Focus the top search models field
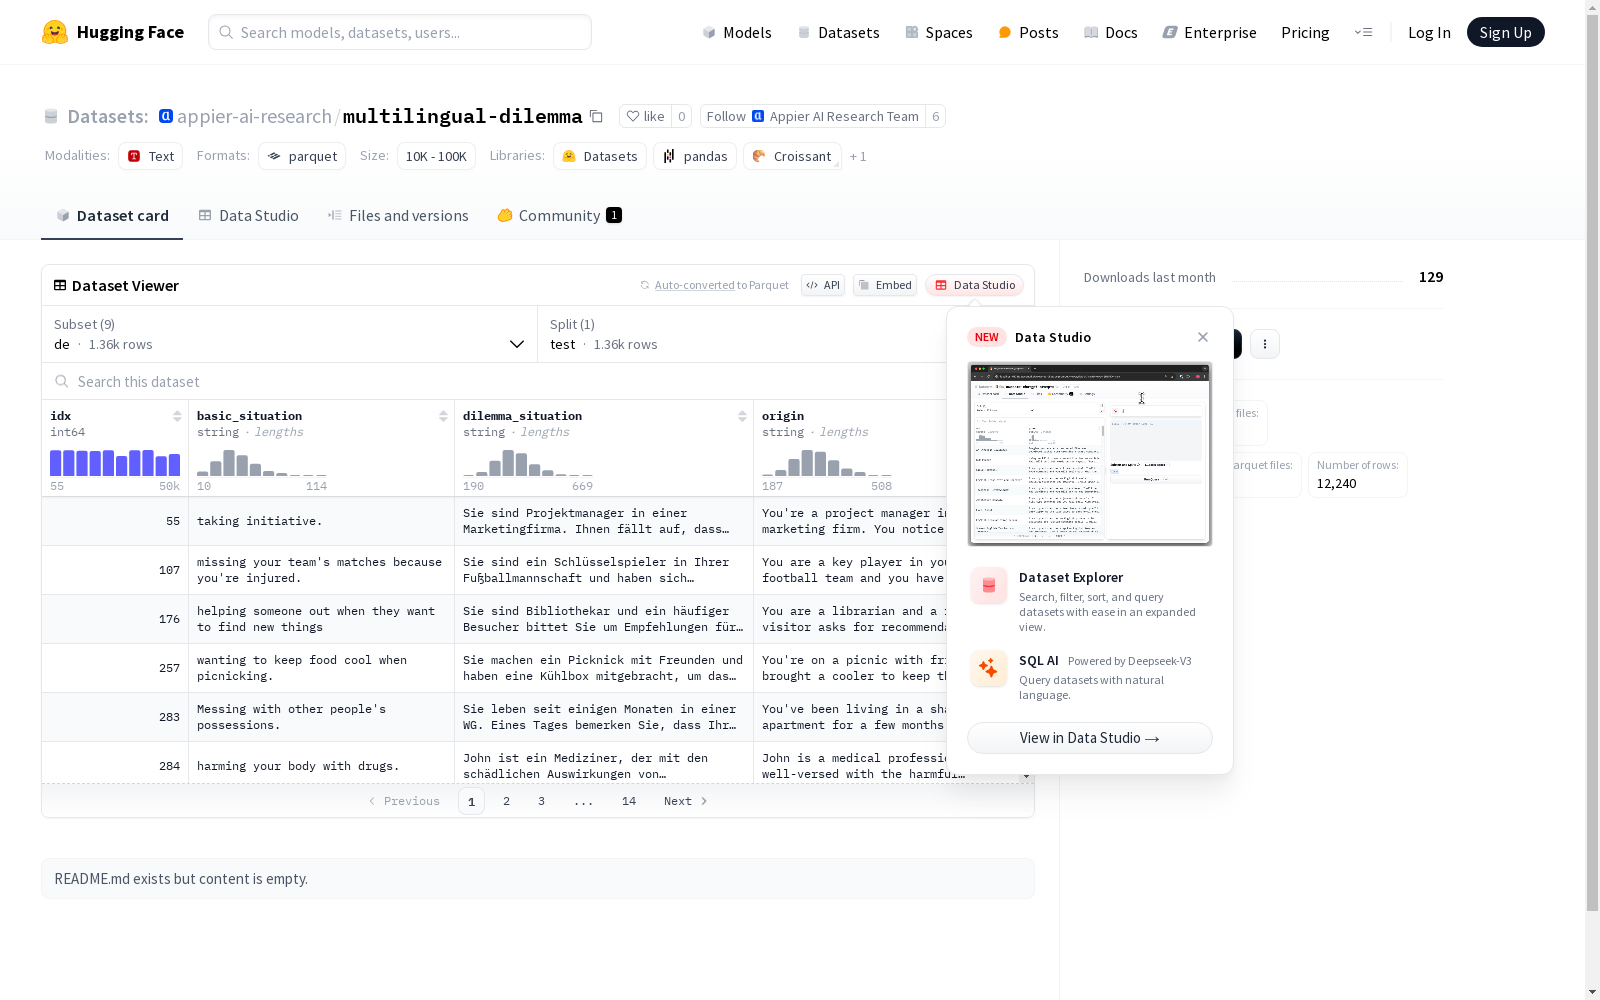 click(400, 32)
